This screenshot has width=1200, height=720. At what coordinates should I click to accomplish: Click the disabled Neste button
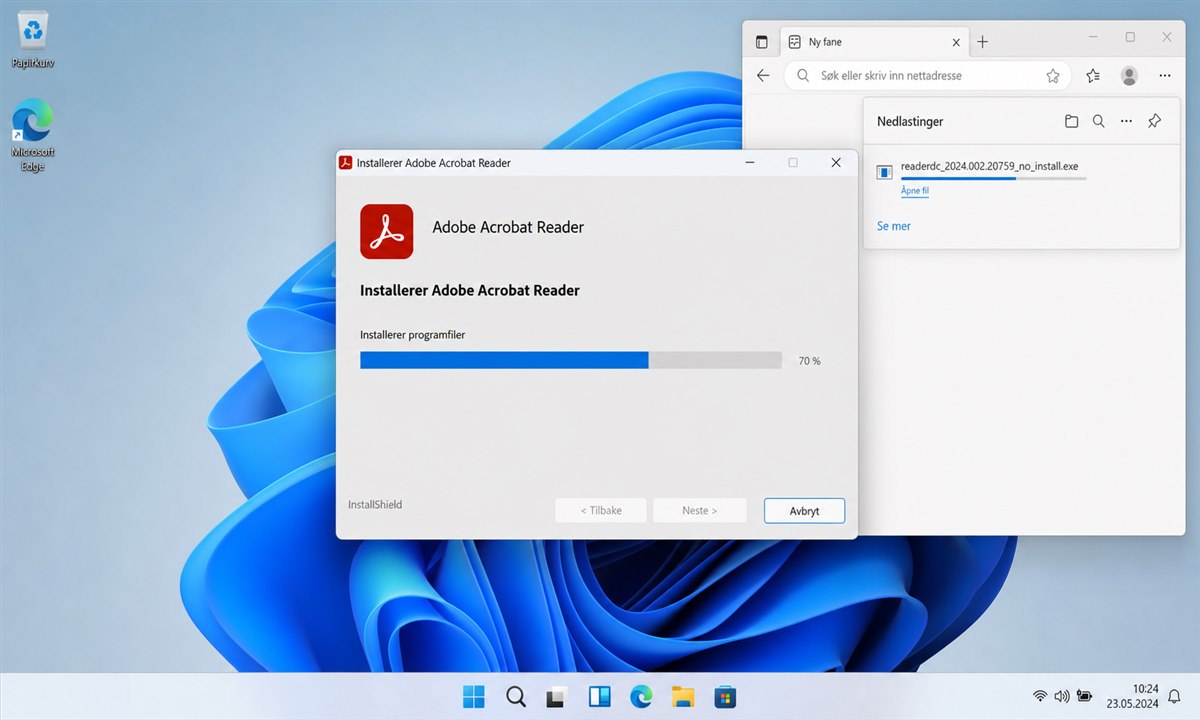pos(700,510)
